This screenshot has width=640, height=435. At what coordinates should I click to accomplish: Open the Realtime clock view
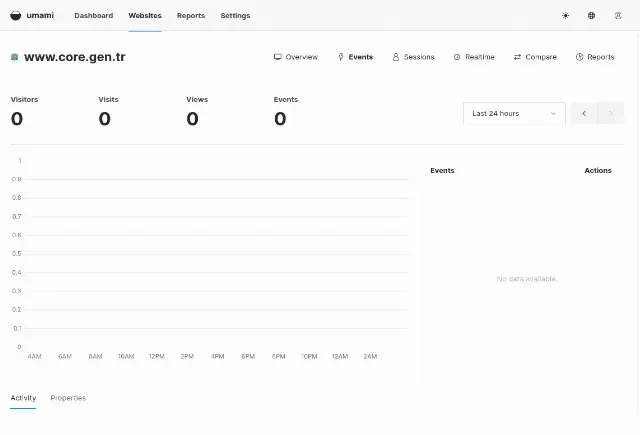[474, 57]
